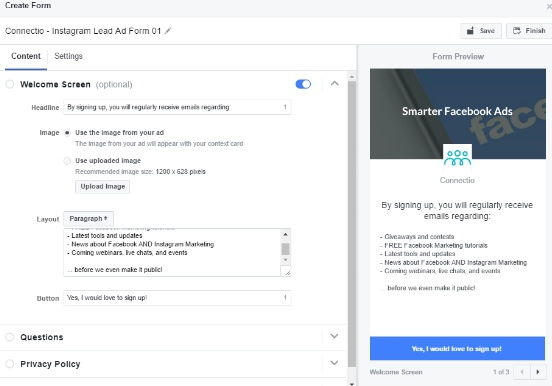The image size is (552, 386).
Task: Click the Welcome Screen label under preview
Action: [396, 372]
